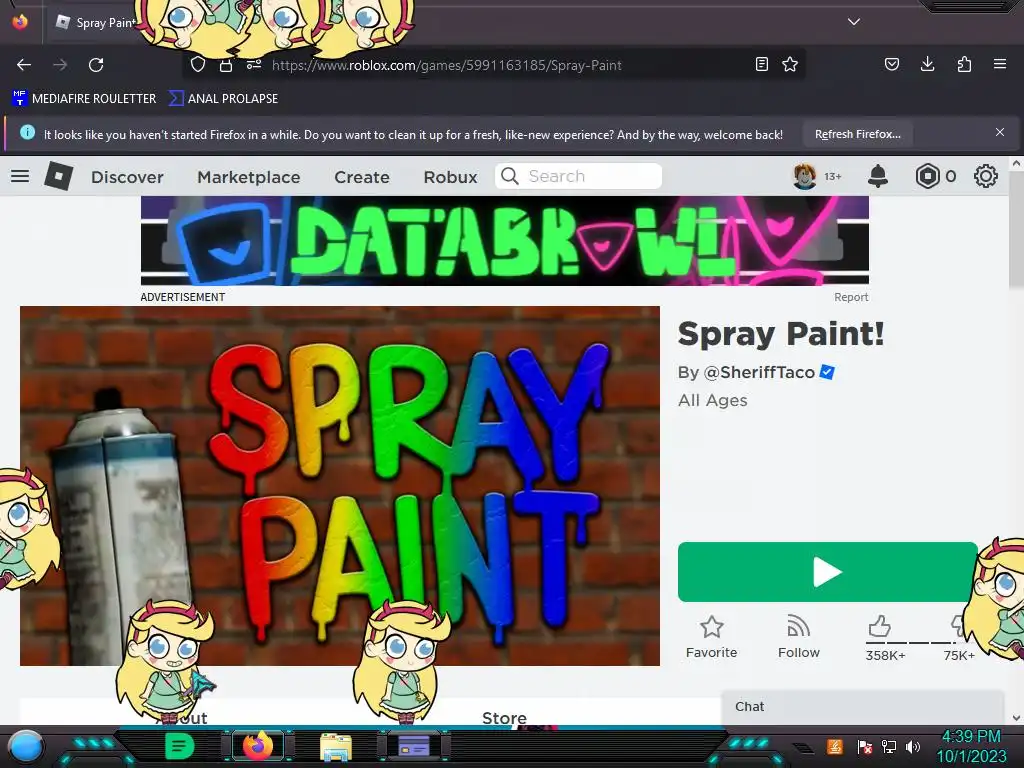The width and height of the screenshot is (1024, 768).
Task: Expand the list all tabs chevron
Action: point(854,22)
